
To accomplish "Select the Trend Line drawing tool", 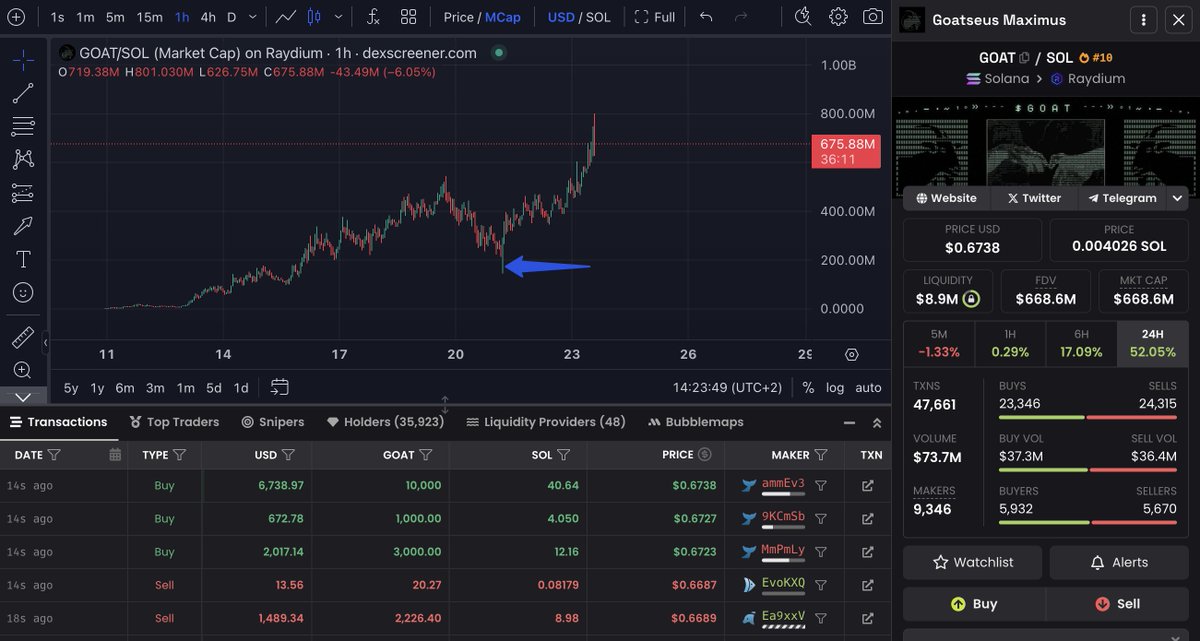I will coord(22,93).
